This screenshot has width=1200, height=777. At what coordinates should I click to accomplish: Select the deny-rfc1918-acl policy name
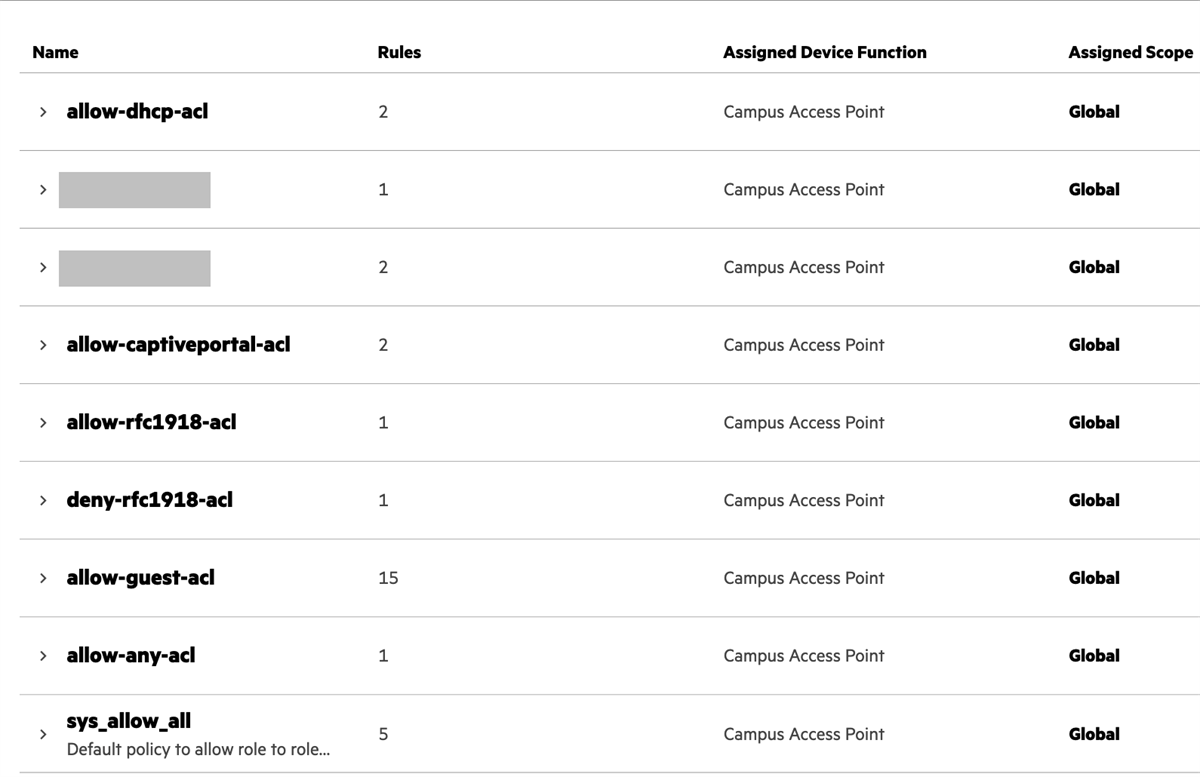[x=149, y=499]
